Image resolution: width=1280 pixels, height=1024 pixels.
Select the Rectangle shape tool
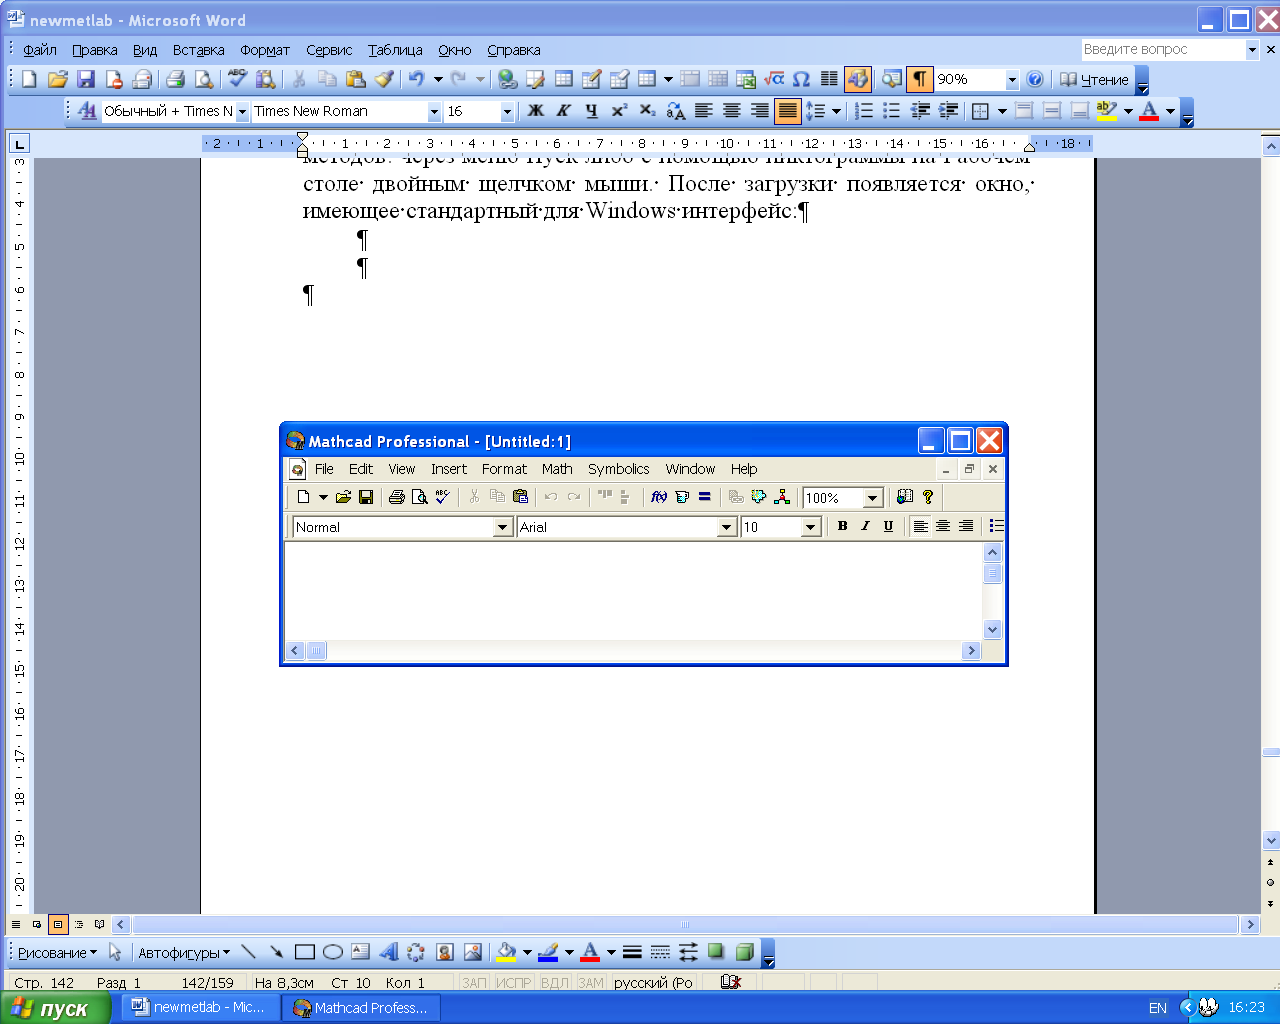[x=305, y=952]
